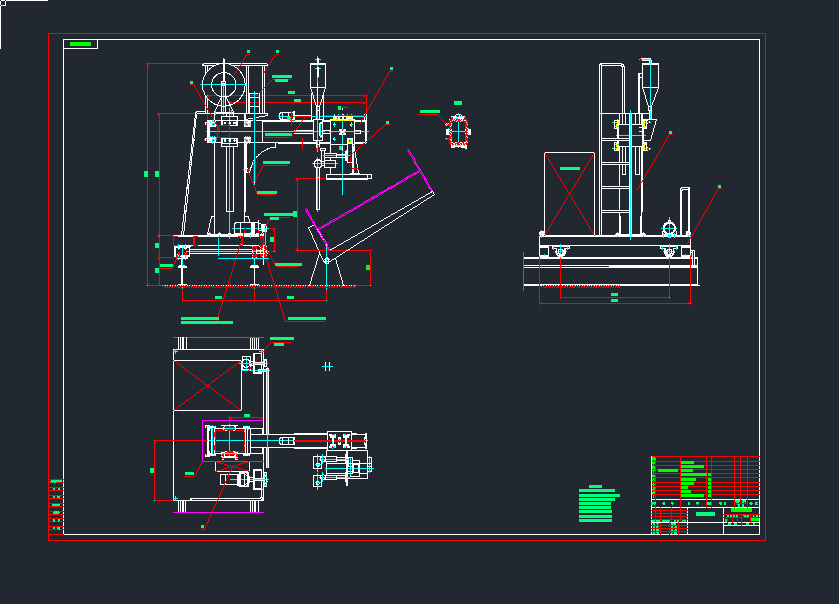Click the green label box in the frame's top-left corner
This screenshot has width=839, height=604.
[80, 44]
